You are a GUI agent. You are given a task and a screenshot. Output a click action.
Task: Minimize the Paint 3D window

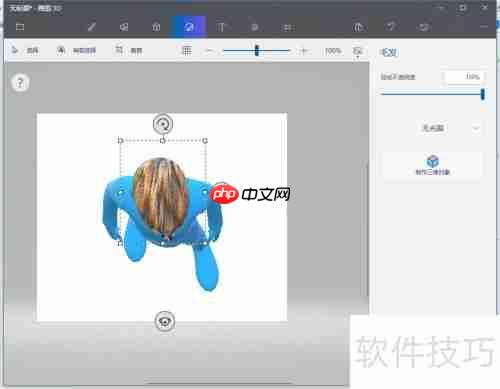point(441,7)
